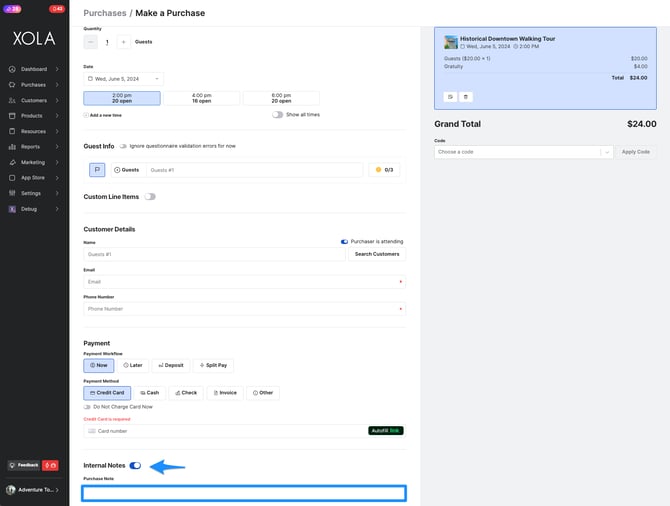Click the trash icon on tour card

(x=466, y=97)
